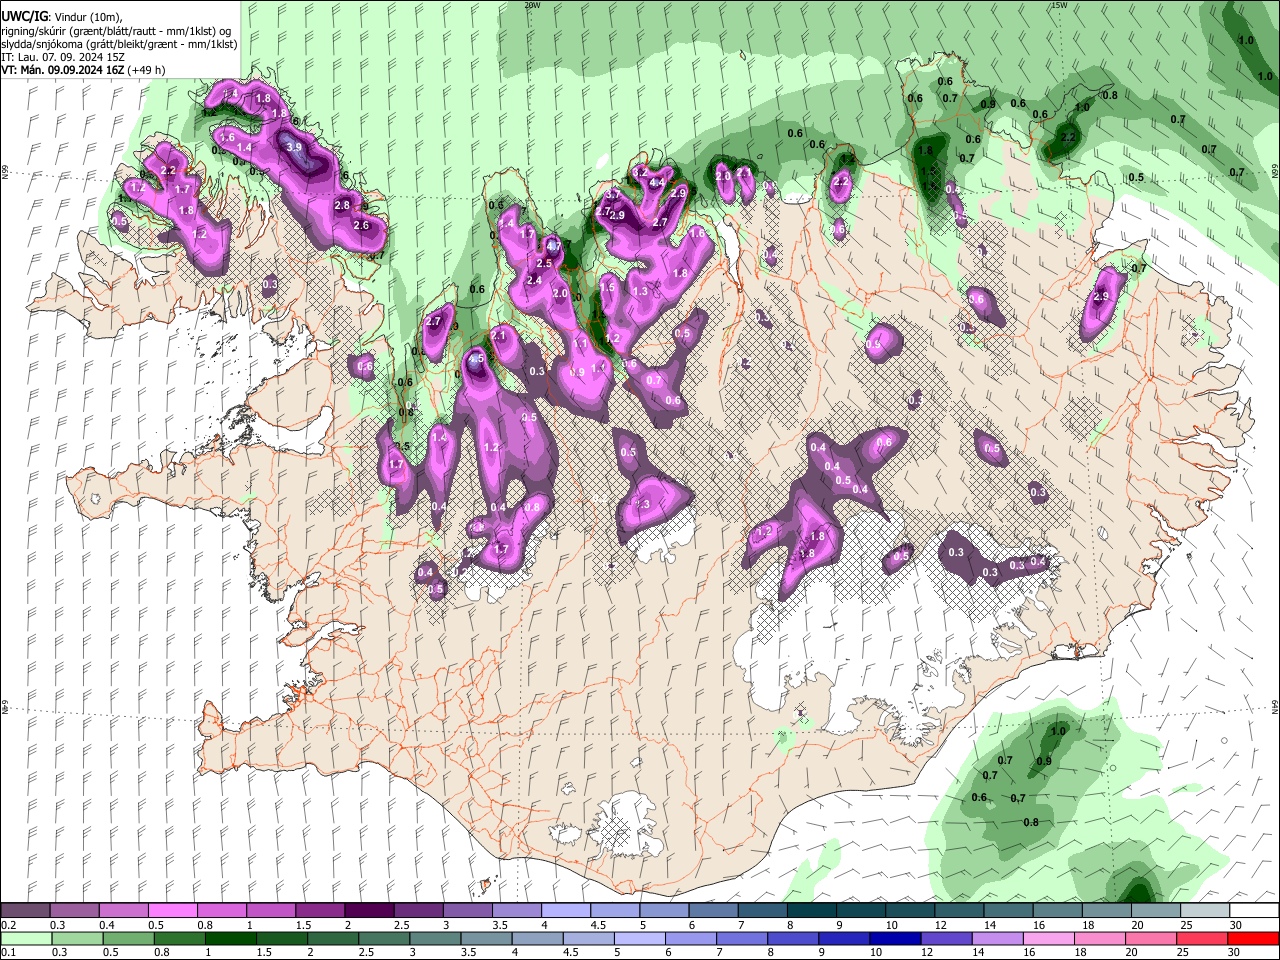Image resolution: width=1280 pixels, height=960 pixels.
Task: Click the bright magenta 0.5–0.8 snow legend swatch
Action: pos(172,910)
